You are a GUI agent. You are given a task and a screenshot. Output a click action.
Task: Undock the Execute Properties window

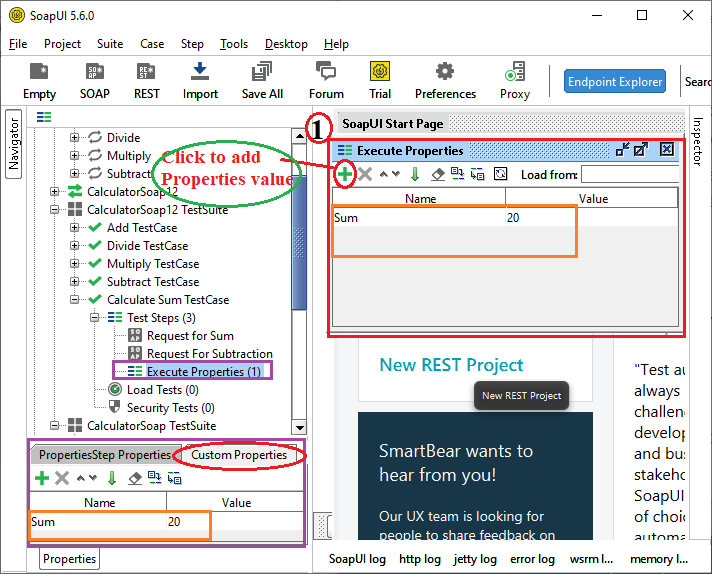tap(623, 149)
